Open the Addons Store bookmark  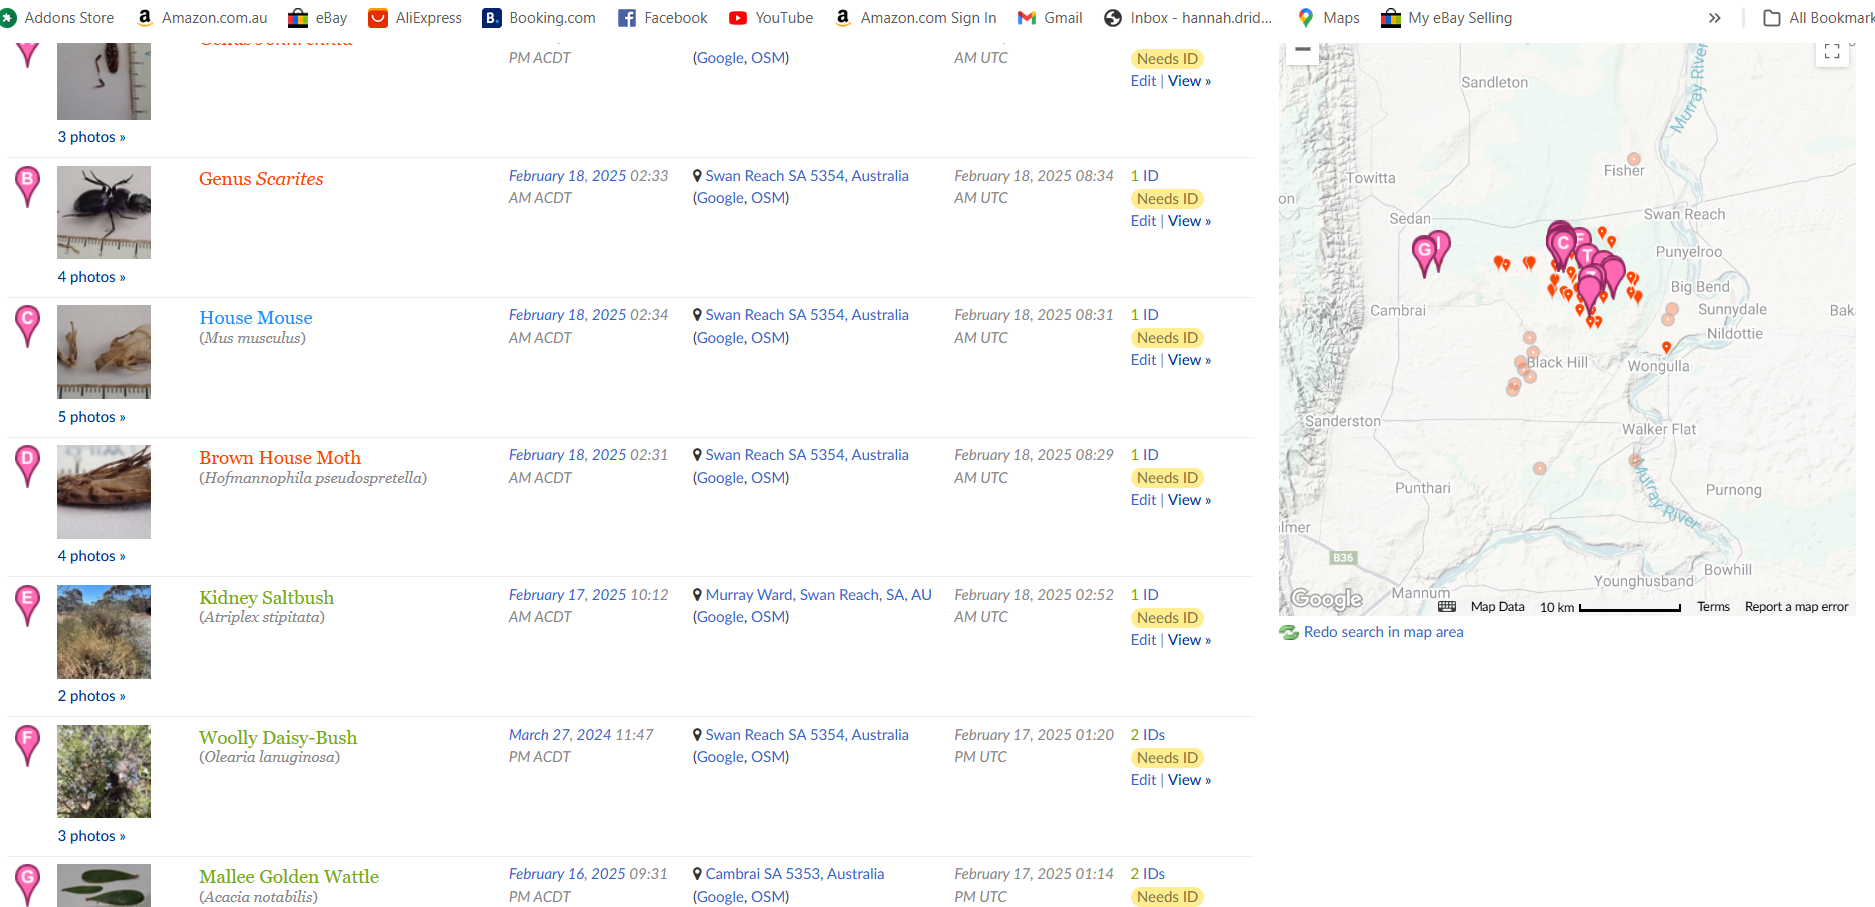pos(57,18)
